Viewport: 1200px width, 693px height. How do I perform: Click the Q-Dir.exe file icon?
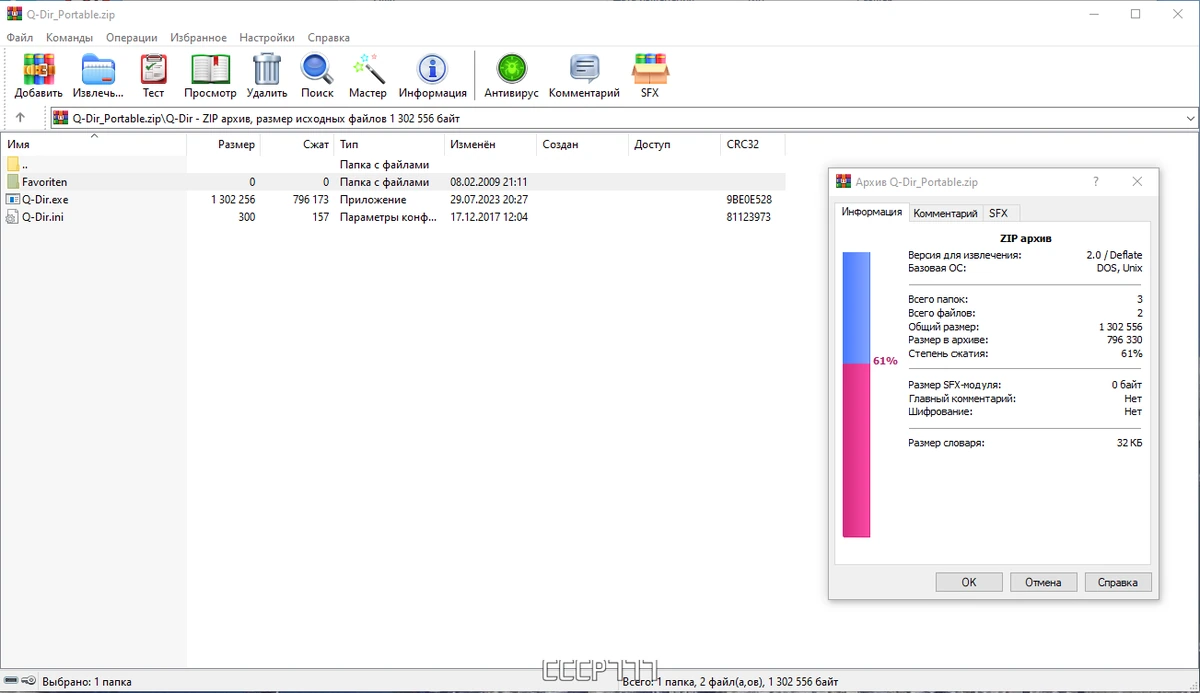[13, 199]
